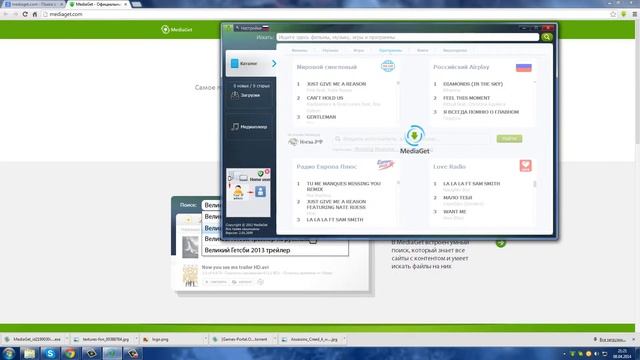Switch to the Музыка tab in MediaGet

(330, 50)
